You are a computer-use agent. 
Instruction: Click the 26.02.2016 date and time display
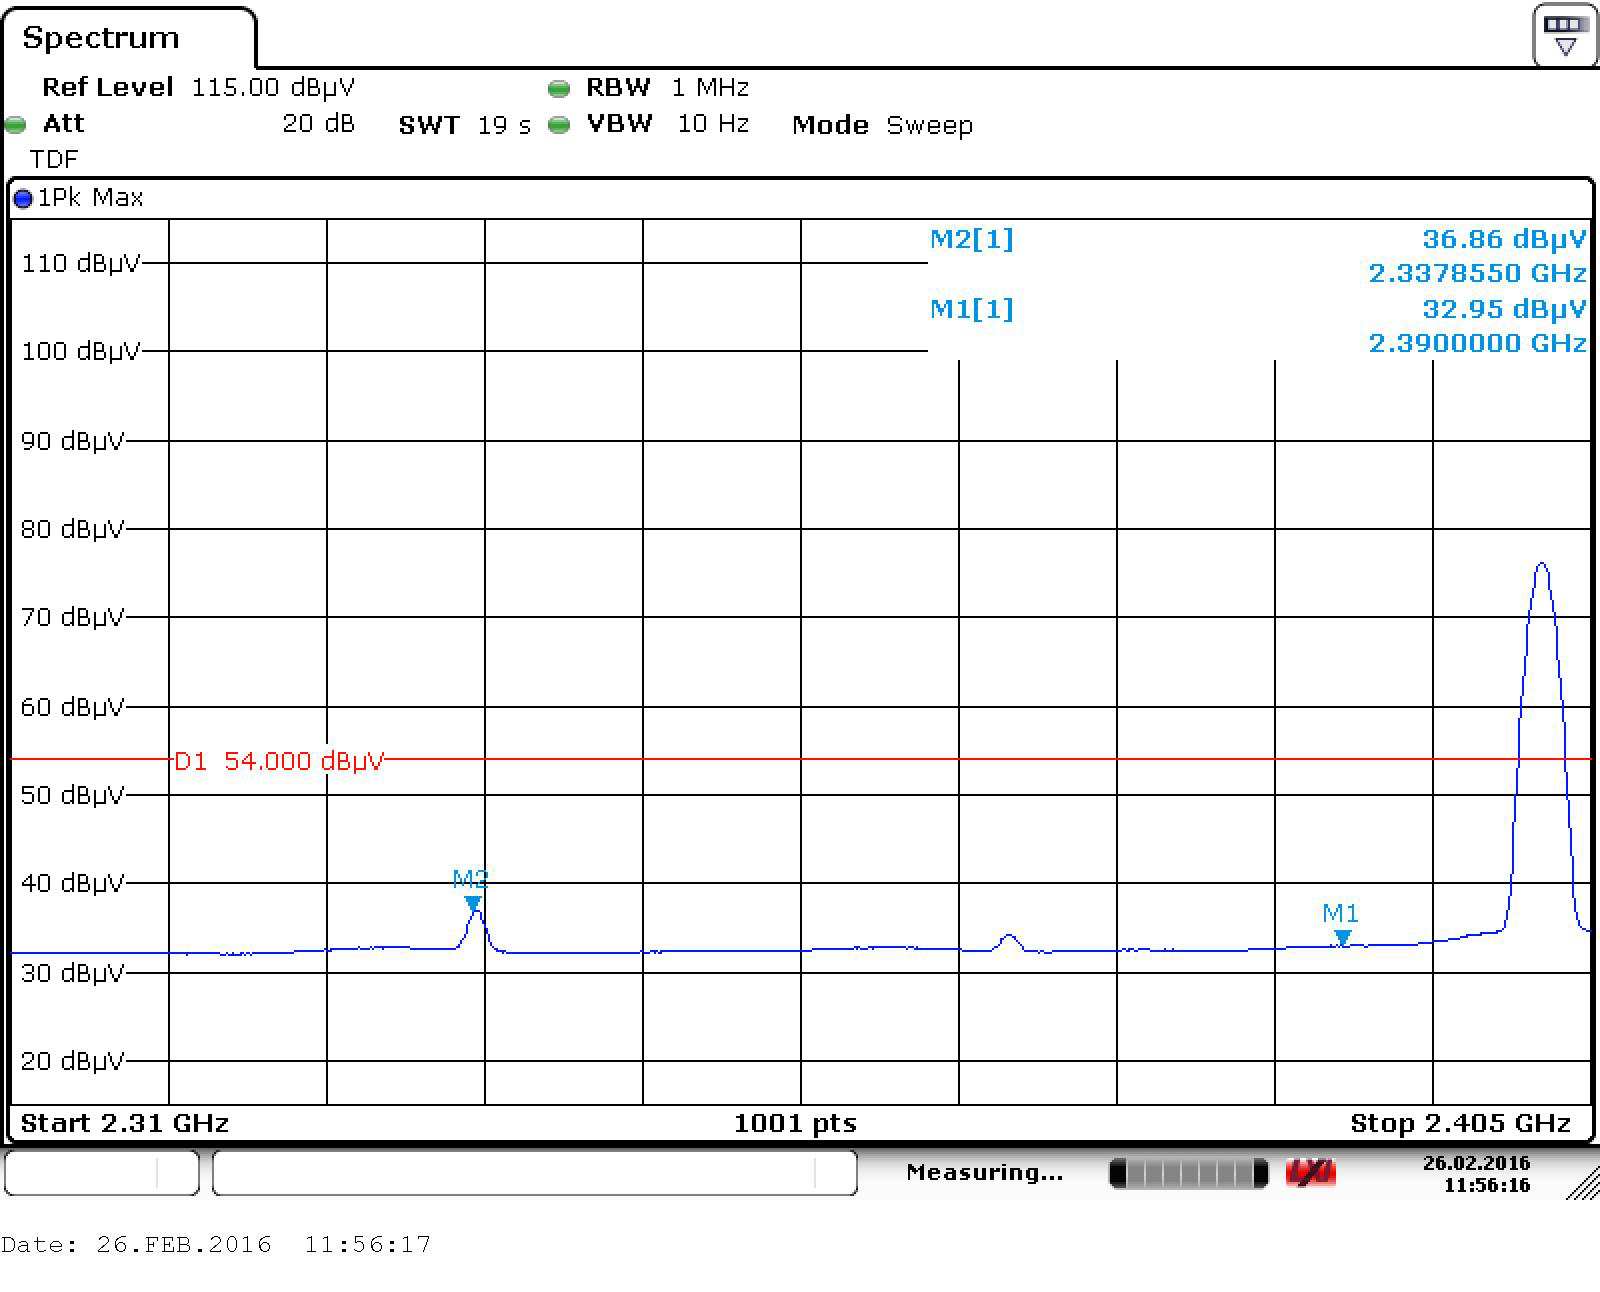pyautogui.click(x=1476, y=1174)
